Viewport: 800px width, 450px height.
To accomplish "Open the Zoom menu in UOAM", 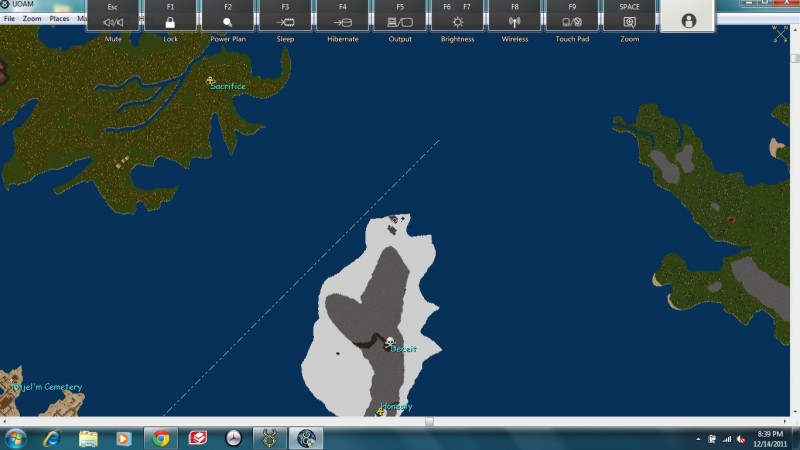I will click(x=32, y=19).
